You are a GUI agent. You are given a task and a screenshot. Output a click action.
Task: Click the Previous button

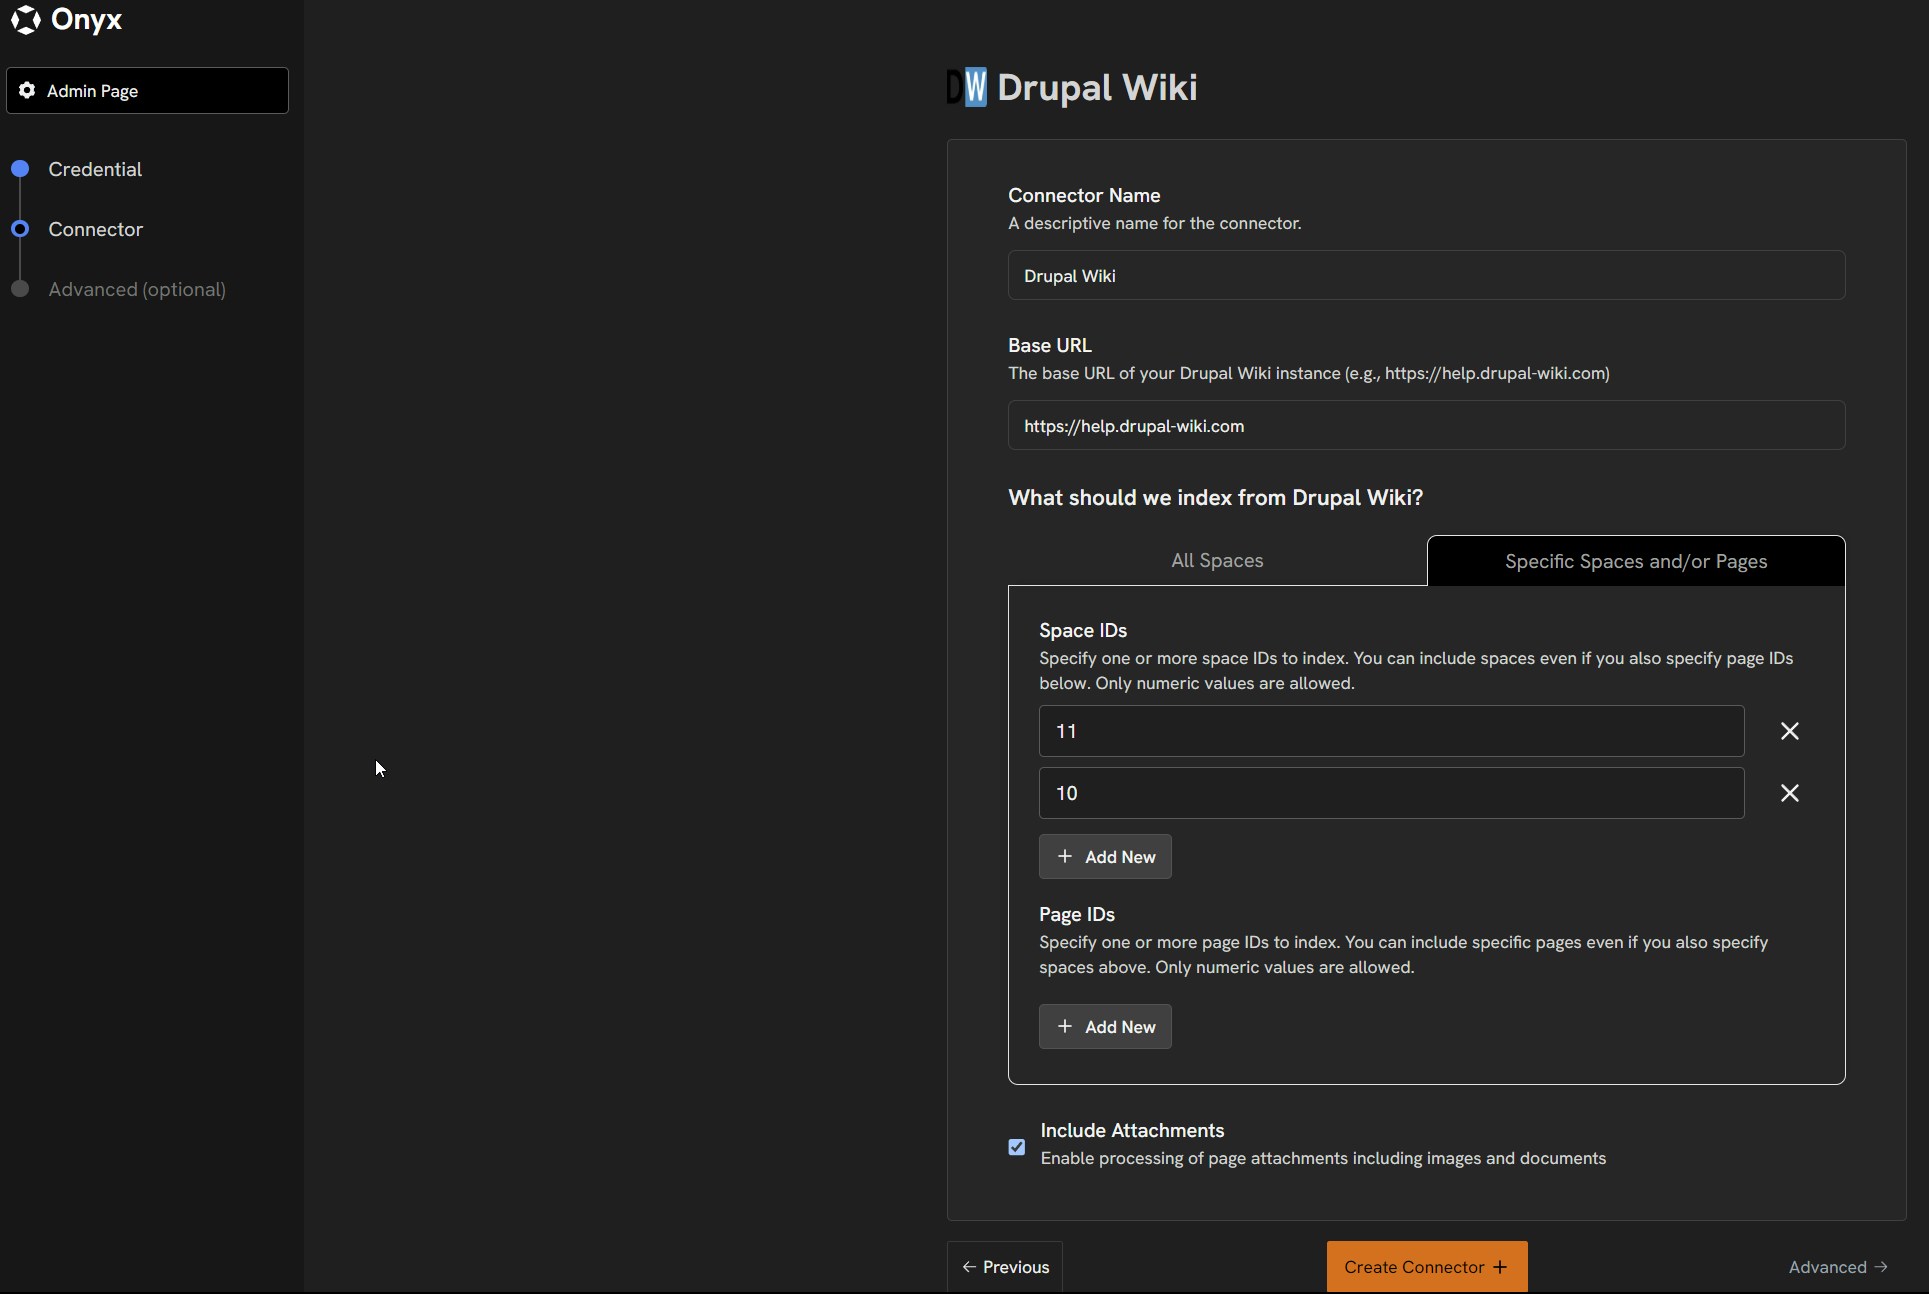pos(1004,1266)
